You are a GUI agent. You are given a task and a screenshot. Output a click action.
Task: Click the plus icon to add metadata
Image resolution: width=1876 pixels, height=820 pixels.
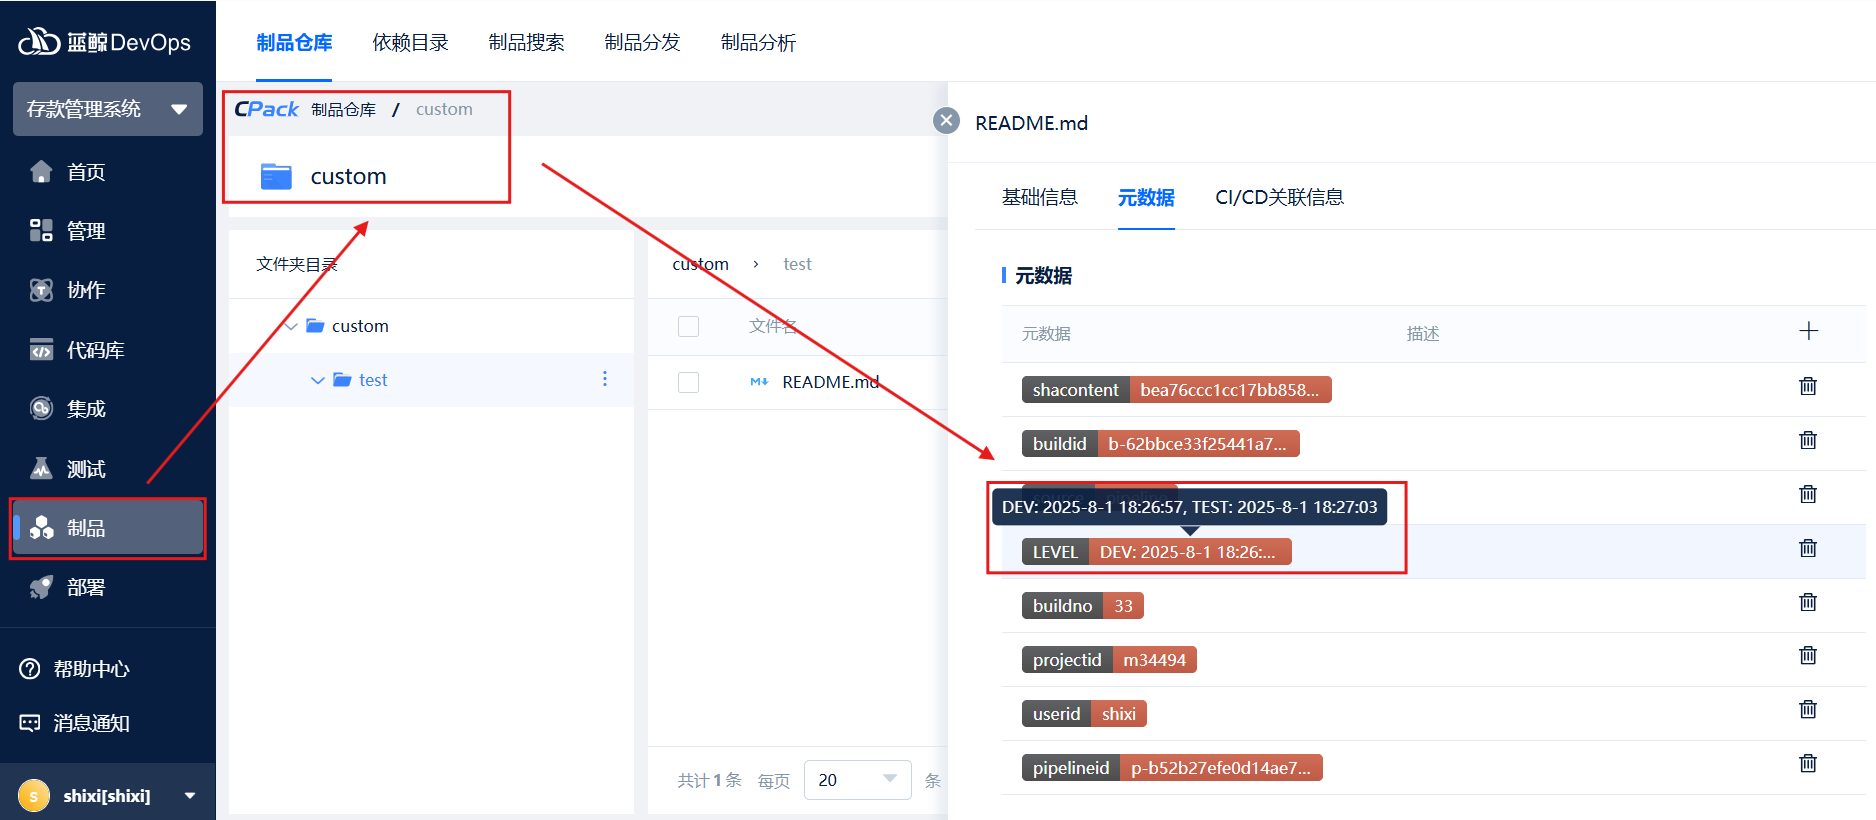click(1808, 331)
